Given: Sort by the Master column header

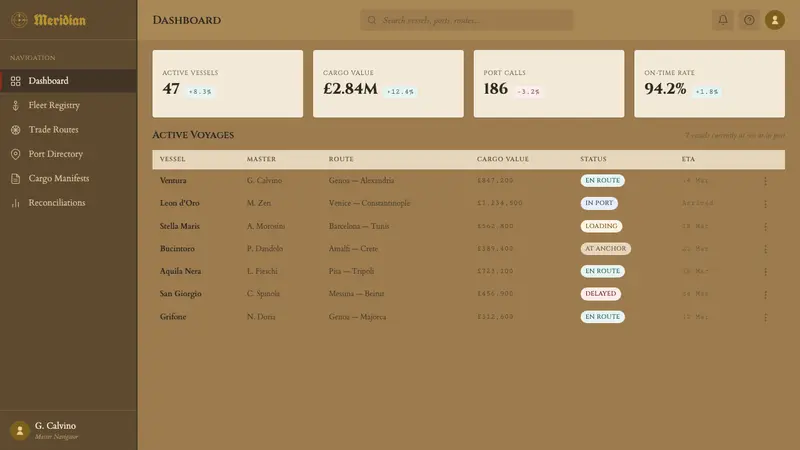Looking at the screenshot, I should point(261,159).
